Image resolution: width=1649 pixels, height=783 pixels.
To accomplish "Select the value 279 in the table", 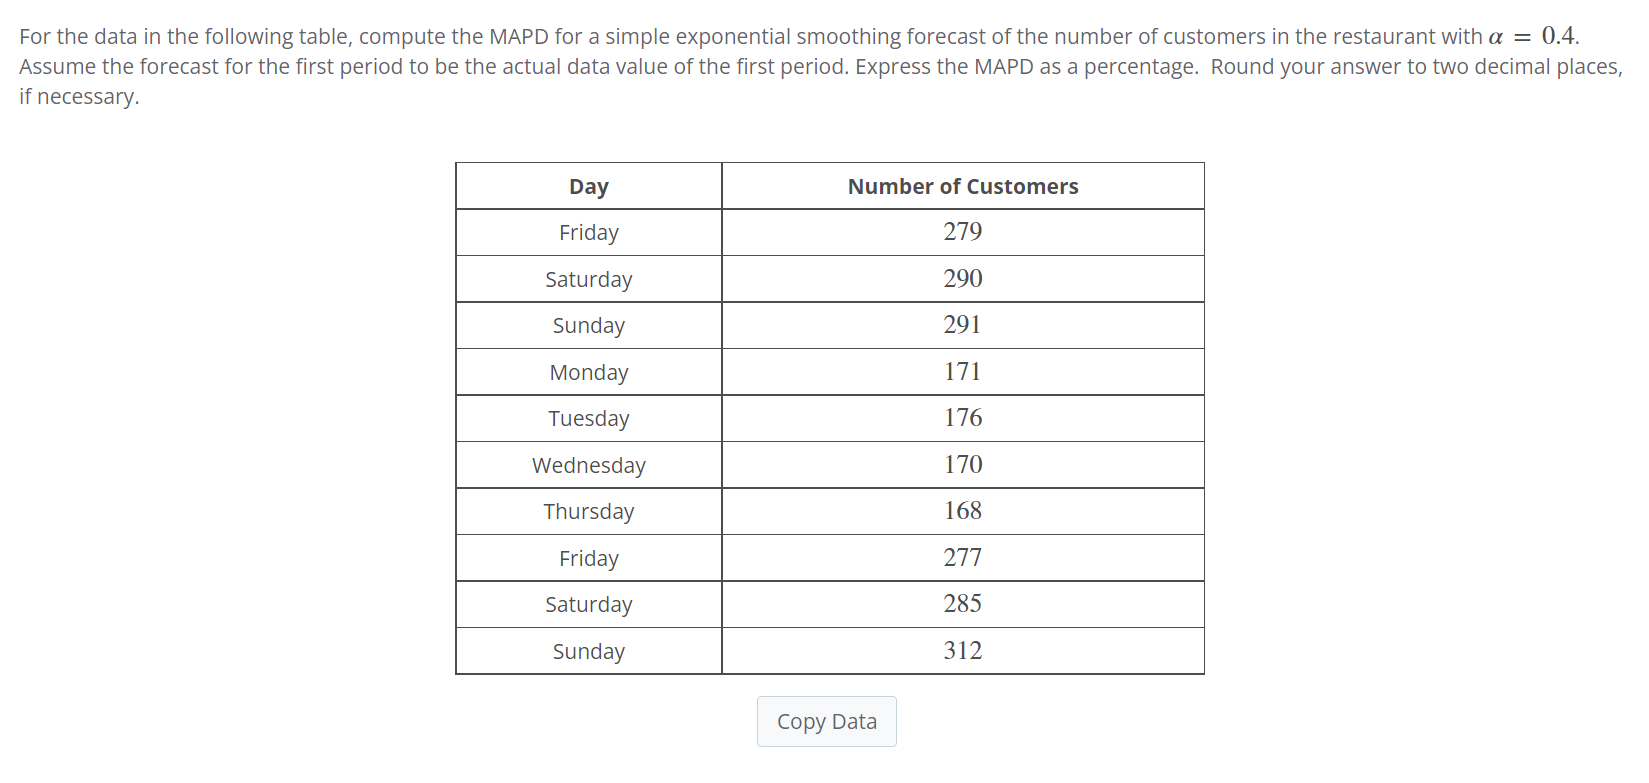I will [x=963, y=232].
